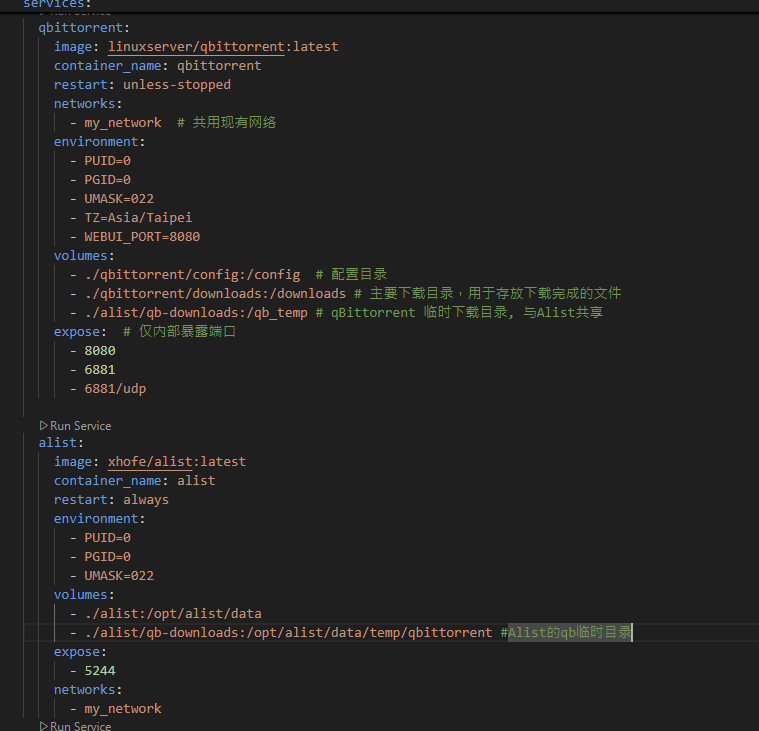
Task: Click the restart: always line
Action: [x=111, y=500]
